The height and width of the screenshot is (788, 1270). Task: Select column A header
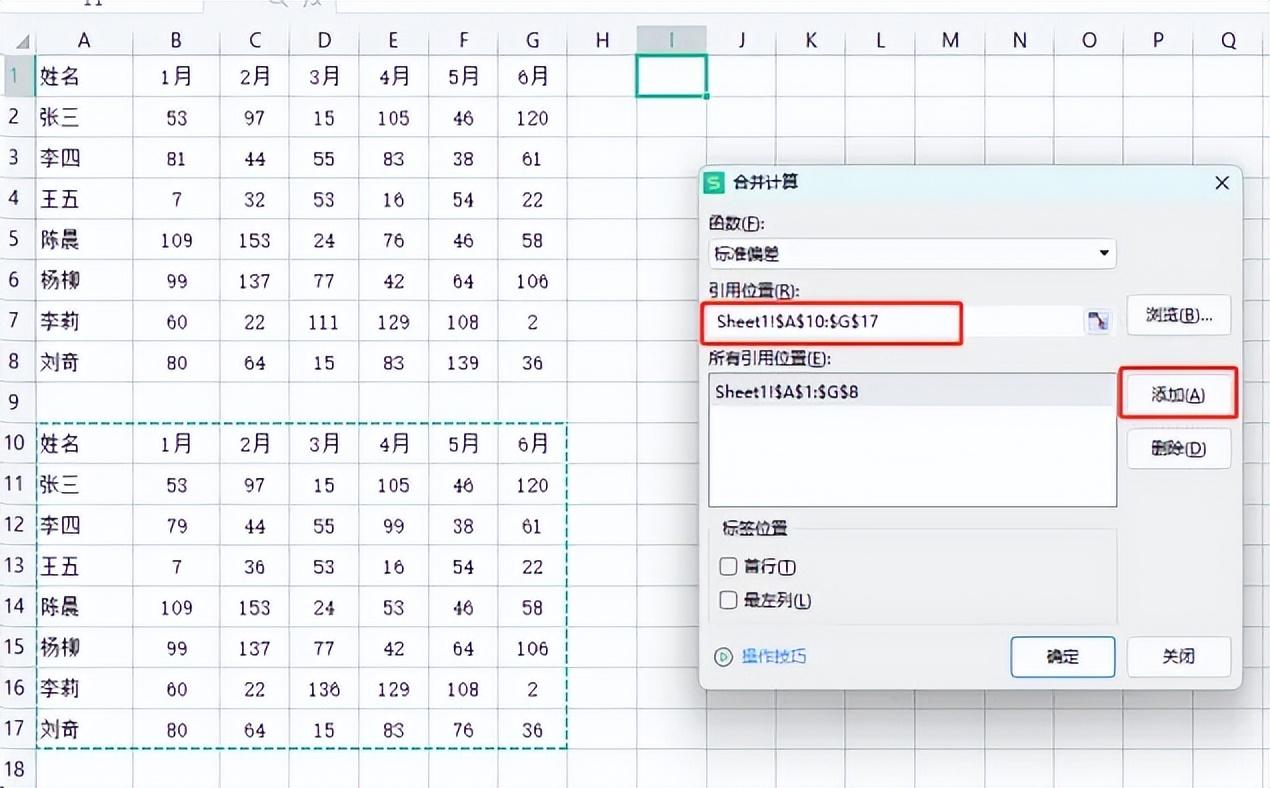(x=84, y=40)
